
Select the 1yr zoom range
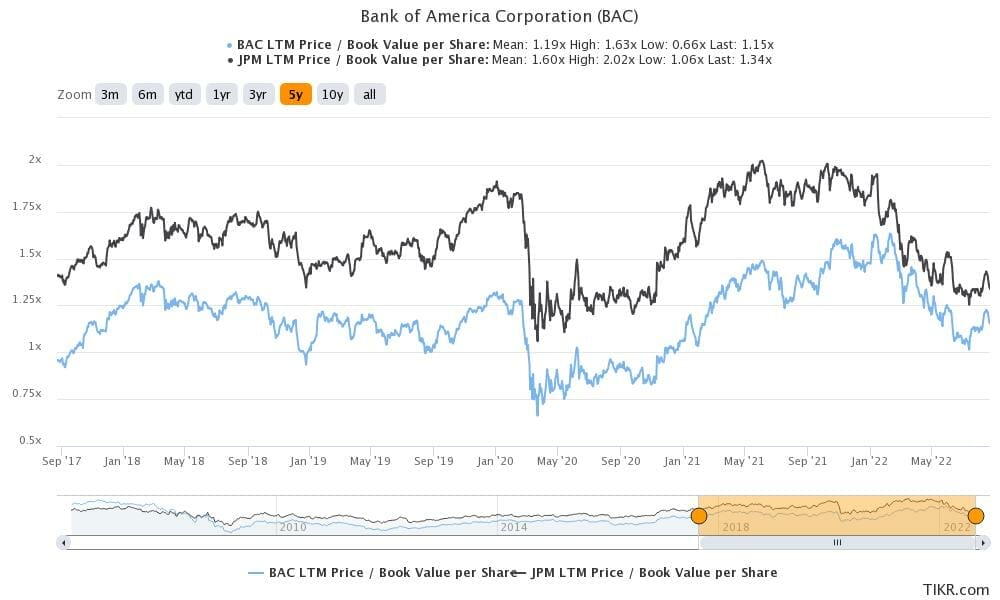click(221, 94)
